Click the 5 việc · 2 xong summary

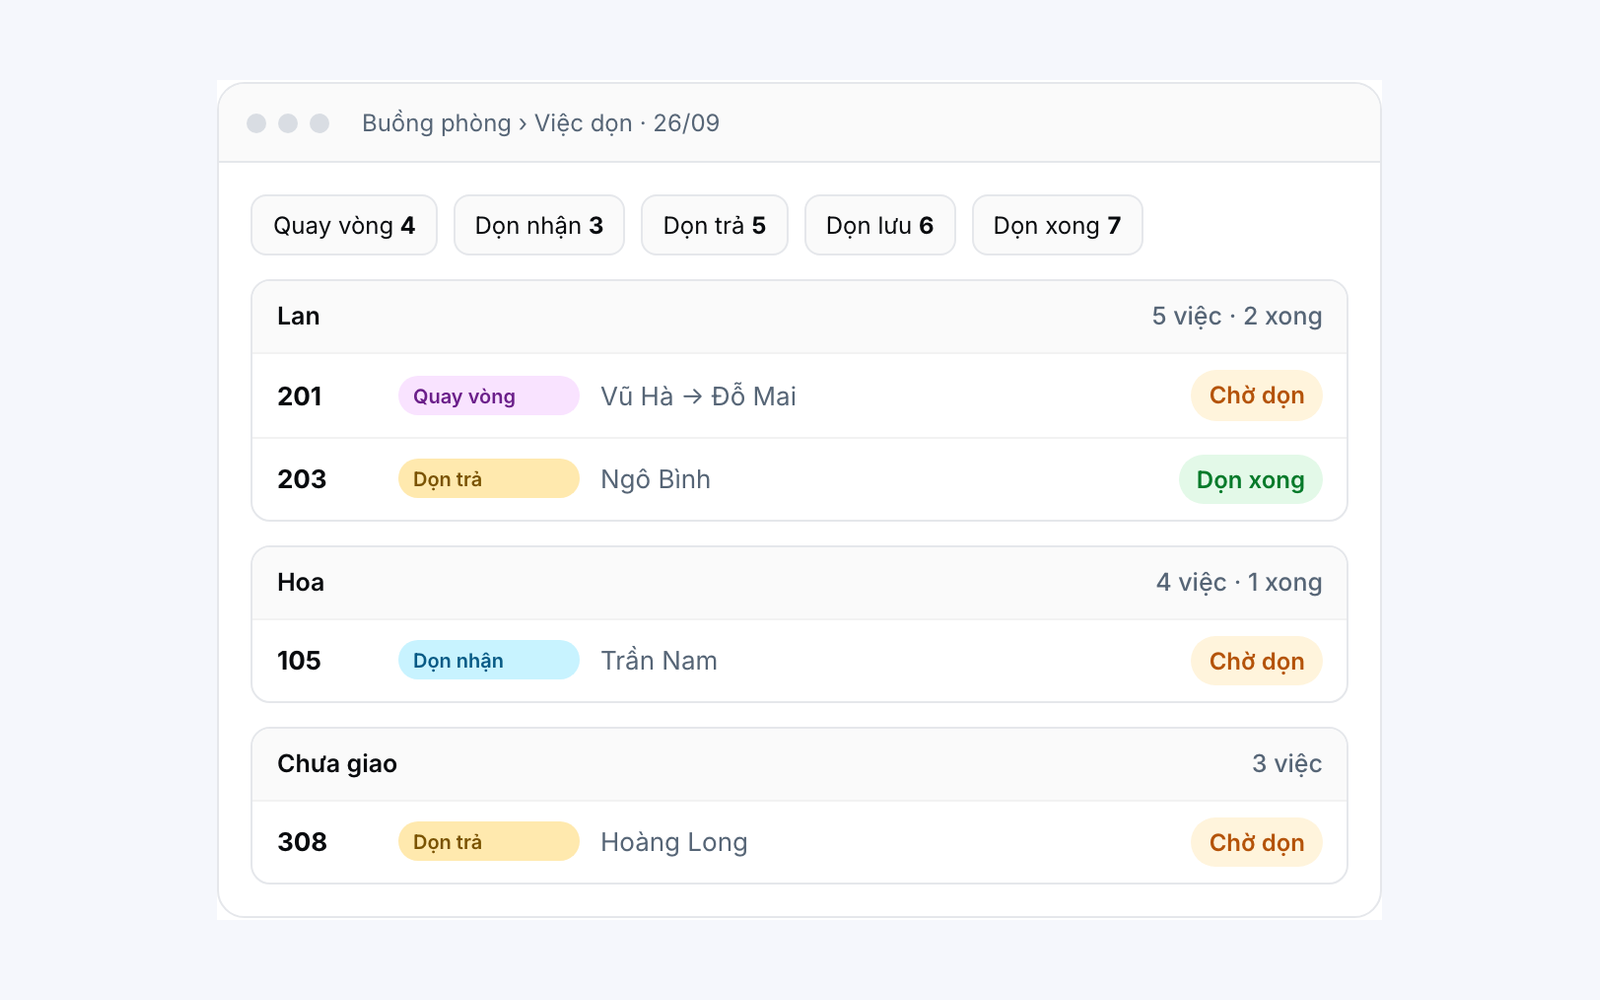[1237, 316]
